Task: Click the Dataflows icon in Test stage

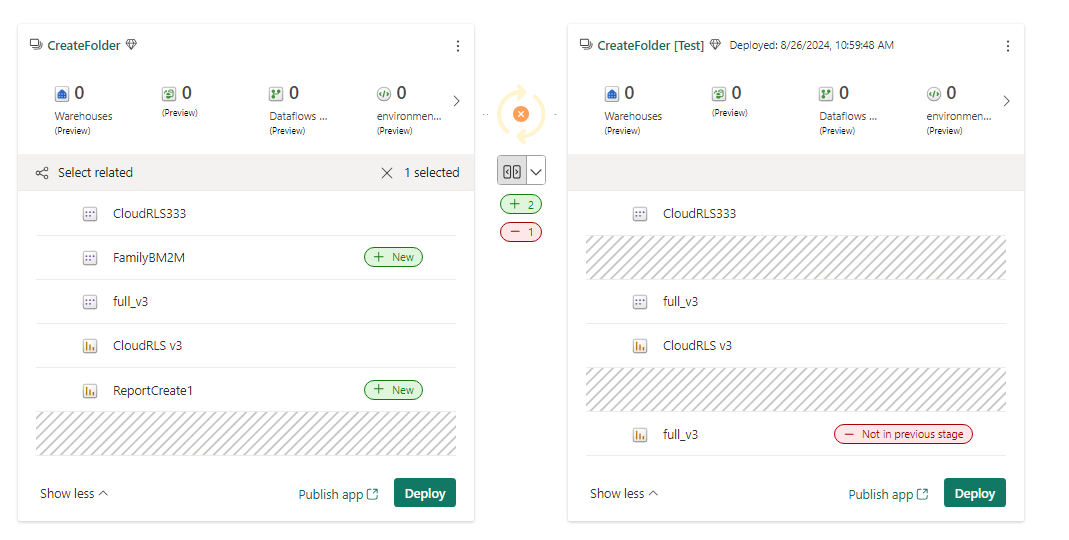Action: (x=826, y=94)
